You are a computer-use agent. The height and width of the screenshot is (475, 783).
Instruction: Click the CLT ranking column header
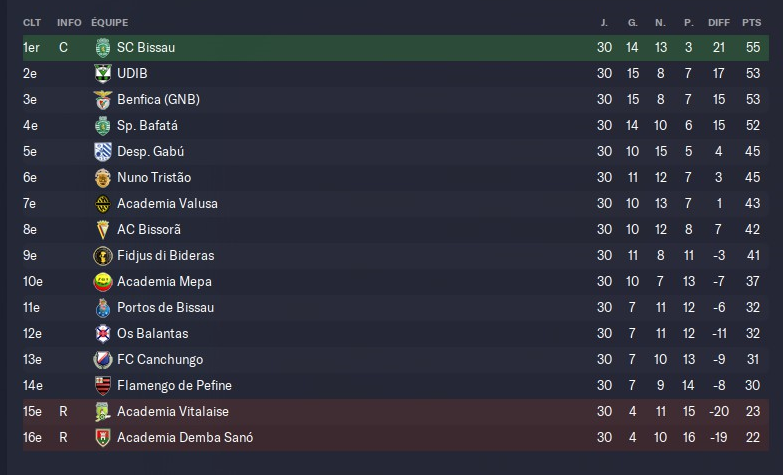coord(31,22)
